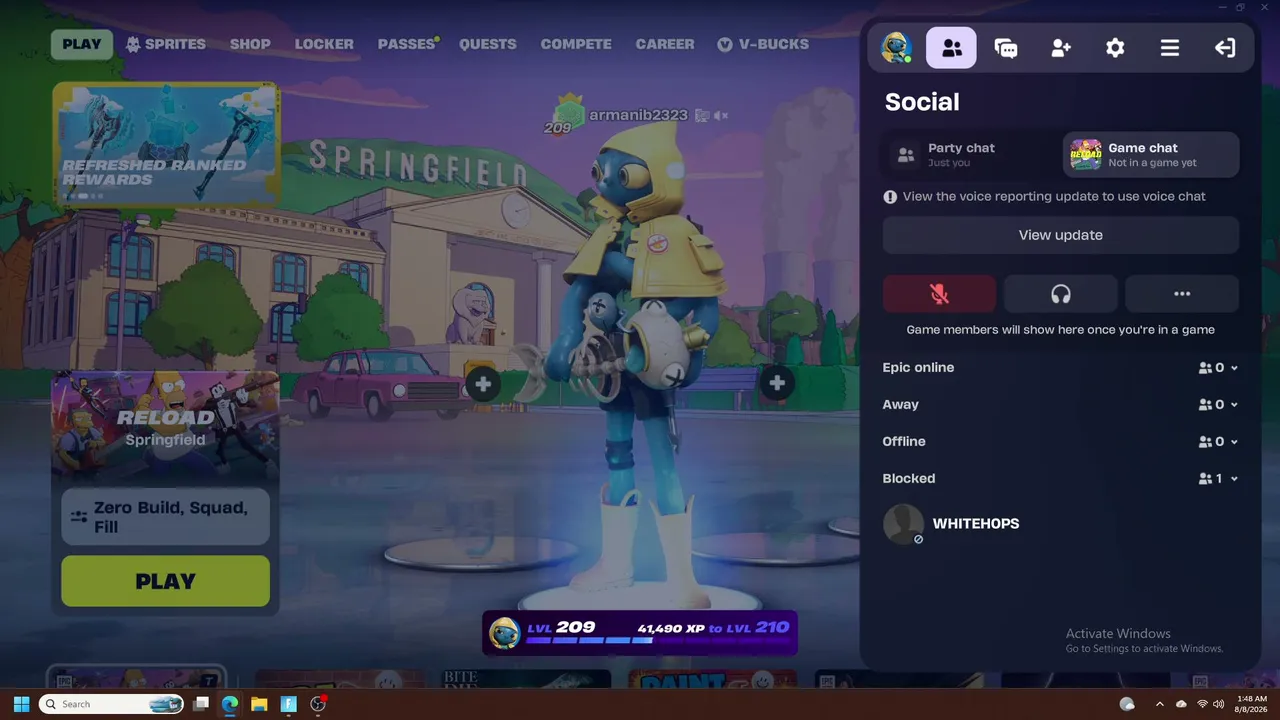Open the Refreshed Ranked Rewards banner
1280x720 pixels.
point(166,143)
